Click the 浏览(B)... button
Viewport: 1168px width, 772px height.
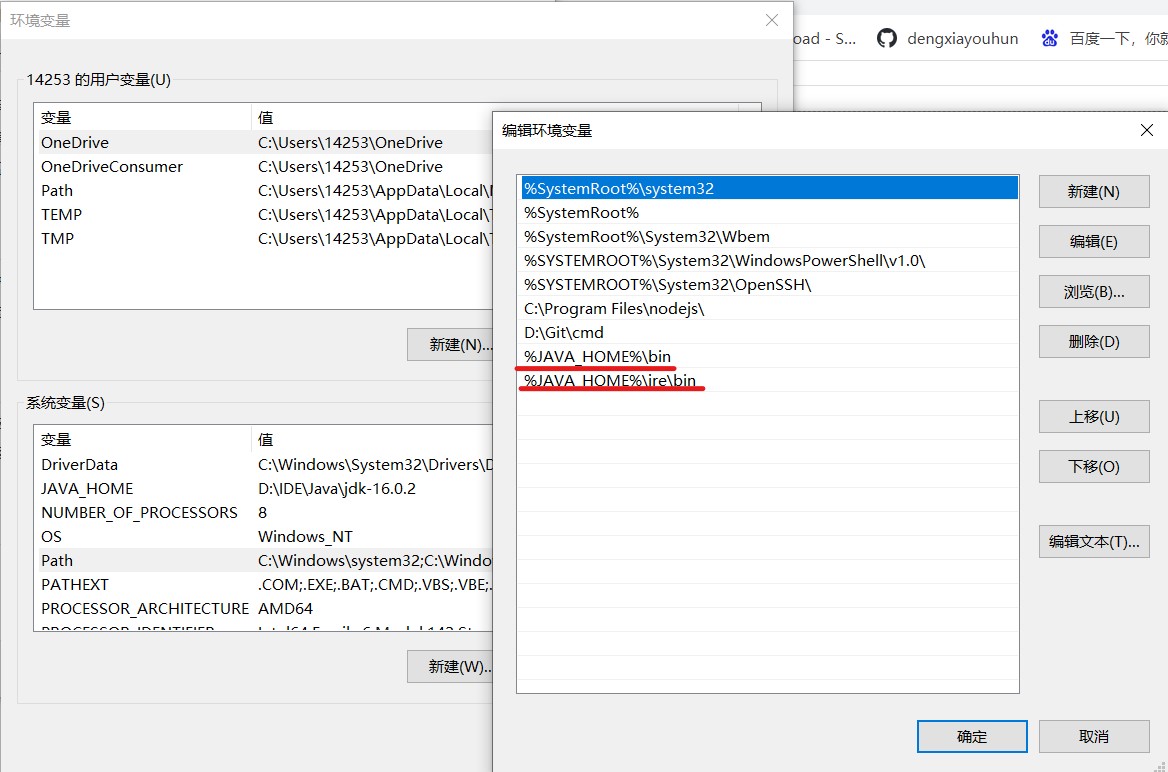click(1094, 291)
